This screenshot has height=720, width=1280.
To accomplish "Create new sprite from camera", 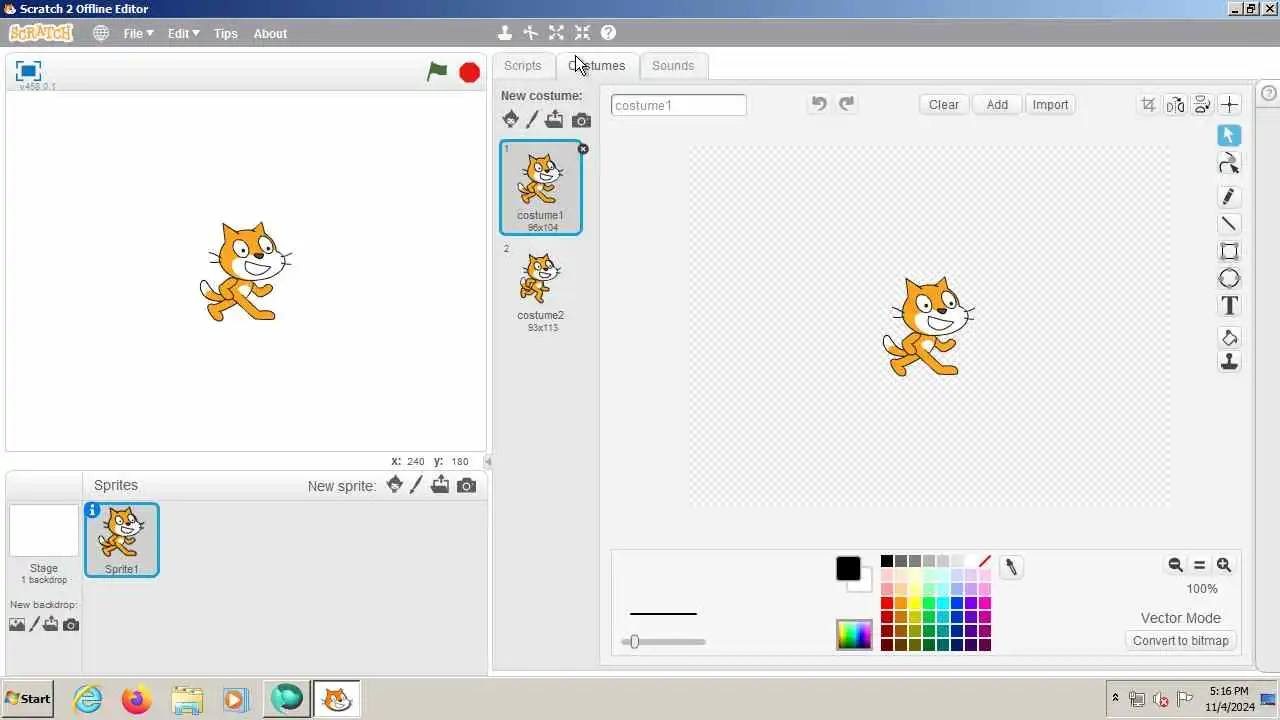I will click(466, 486).
